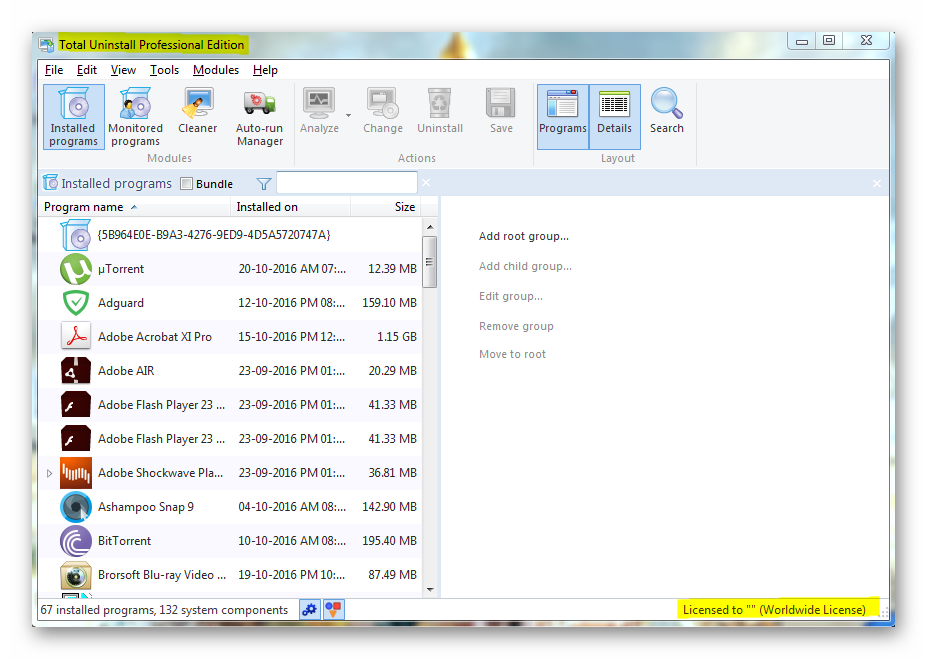
Task: Click the Move to root link
Action: 513,354
